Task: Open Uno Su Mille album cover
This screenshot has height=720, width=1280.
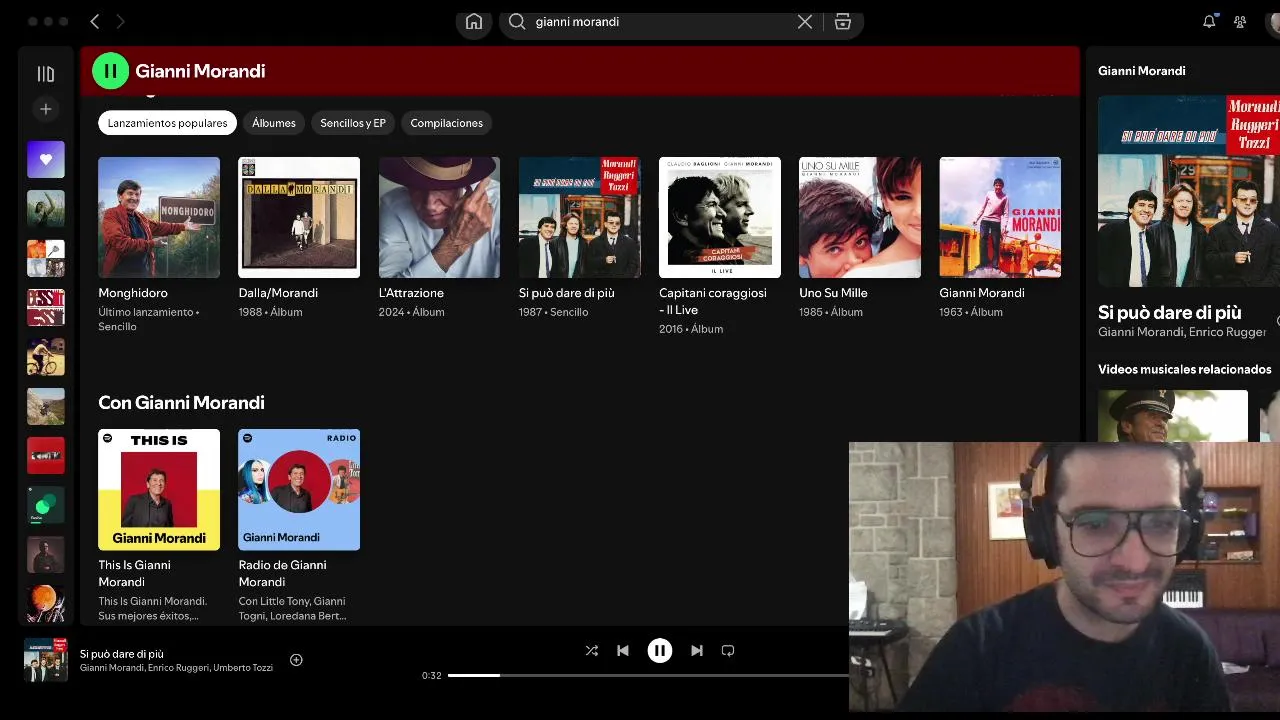Action: [x=860, y=217]
